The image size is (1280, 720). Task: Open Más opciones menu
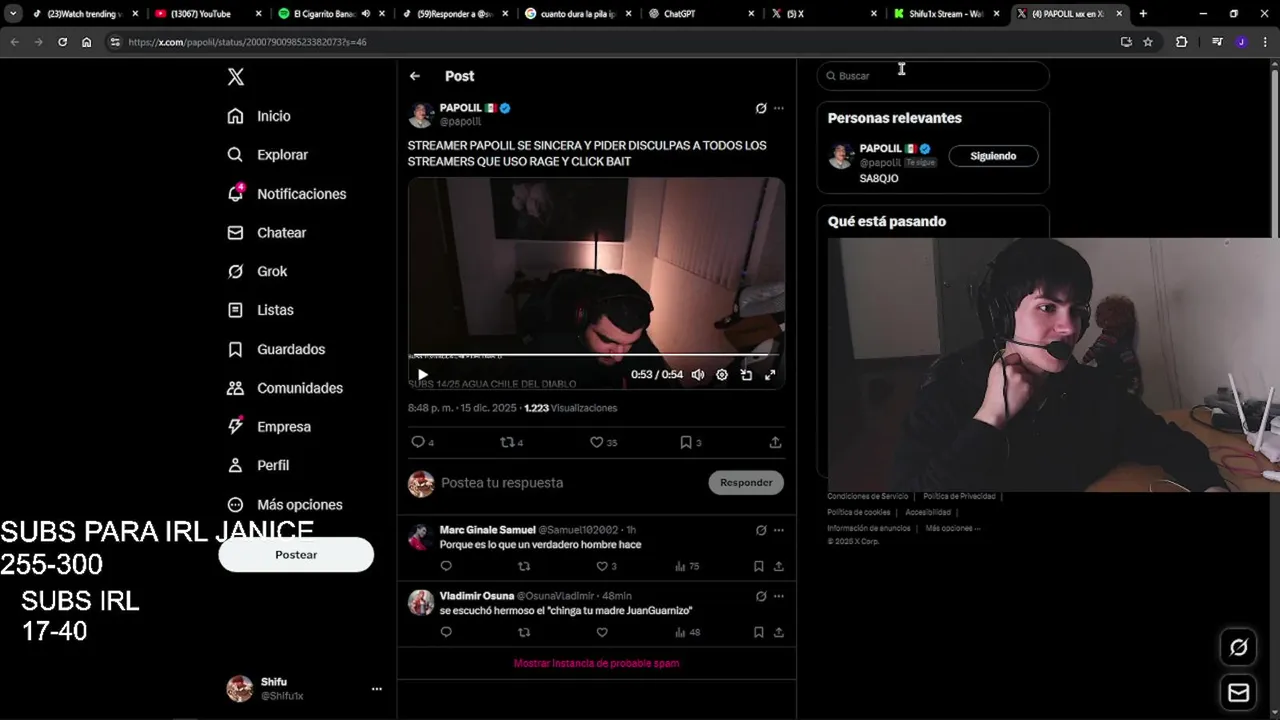pyautogui.click(x=285, y=505)
